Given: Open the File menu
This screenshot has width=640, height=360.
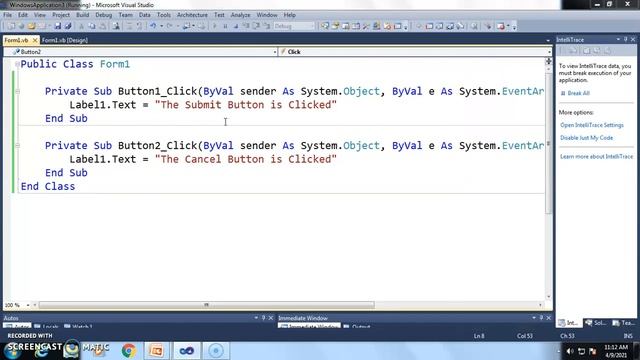Looking at the screenshot, I should pyautogui.click(x=7, y=15).
